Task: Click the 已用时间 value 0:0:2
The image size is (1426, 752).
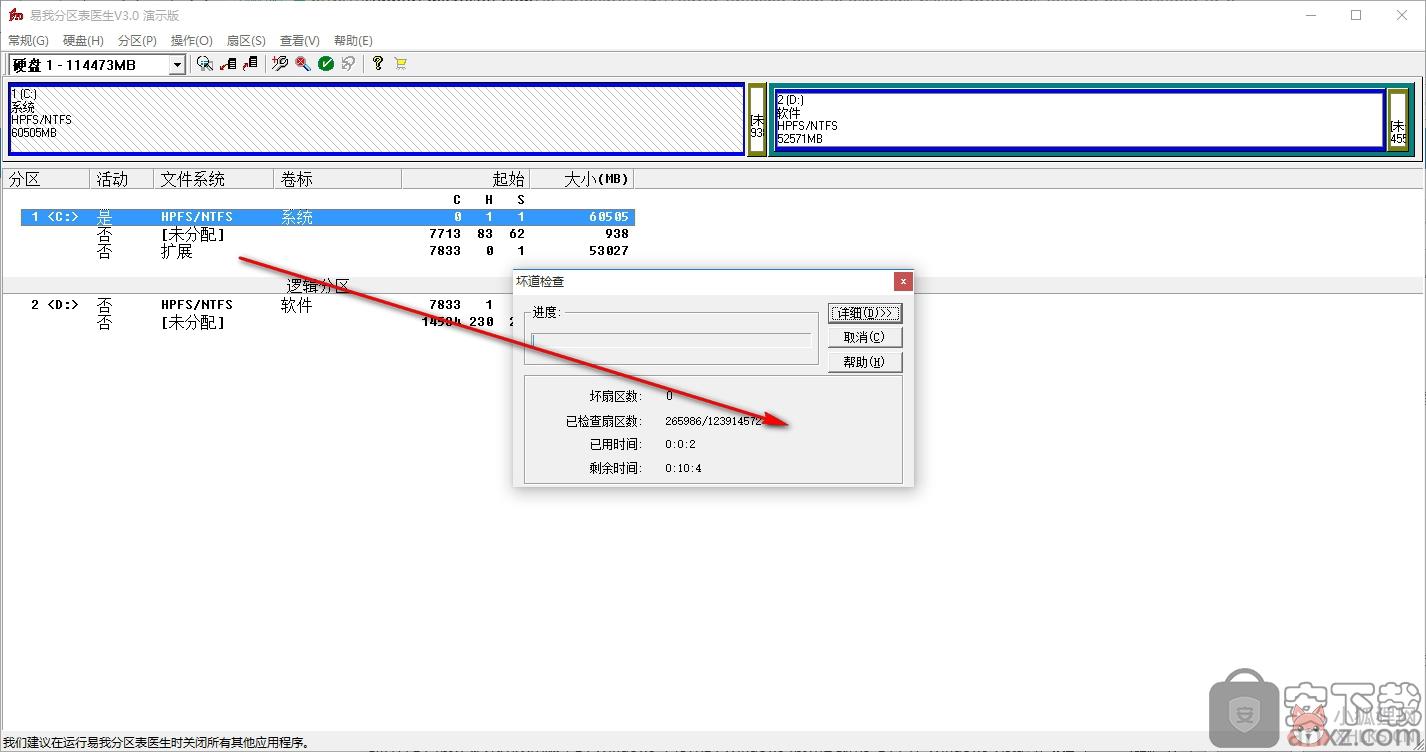Action: click(x=680, y=444)
